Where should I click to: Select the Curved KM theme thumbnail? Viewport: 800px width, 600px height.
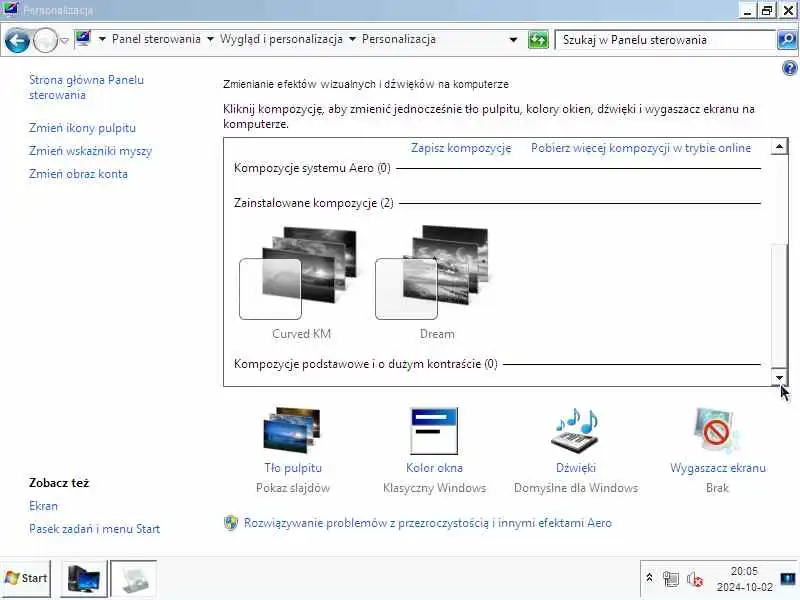click(298, 273)
